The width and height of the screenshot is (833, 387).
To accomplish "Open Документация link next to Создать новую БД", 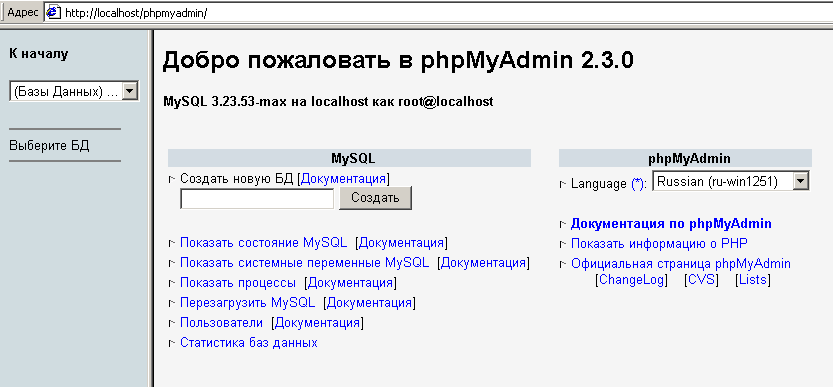I will pos(343,179).
